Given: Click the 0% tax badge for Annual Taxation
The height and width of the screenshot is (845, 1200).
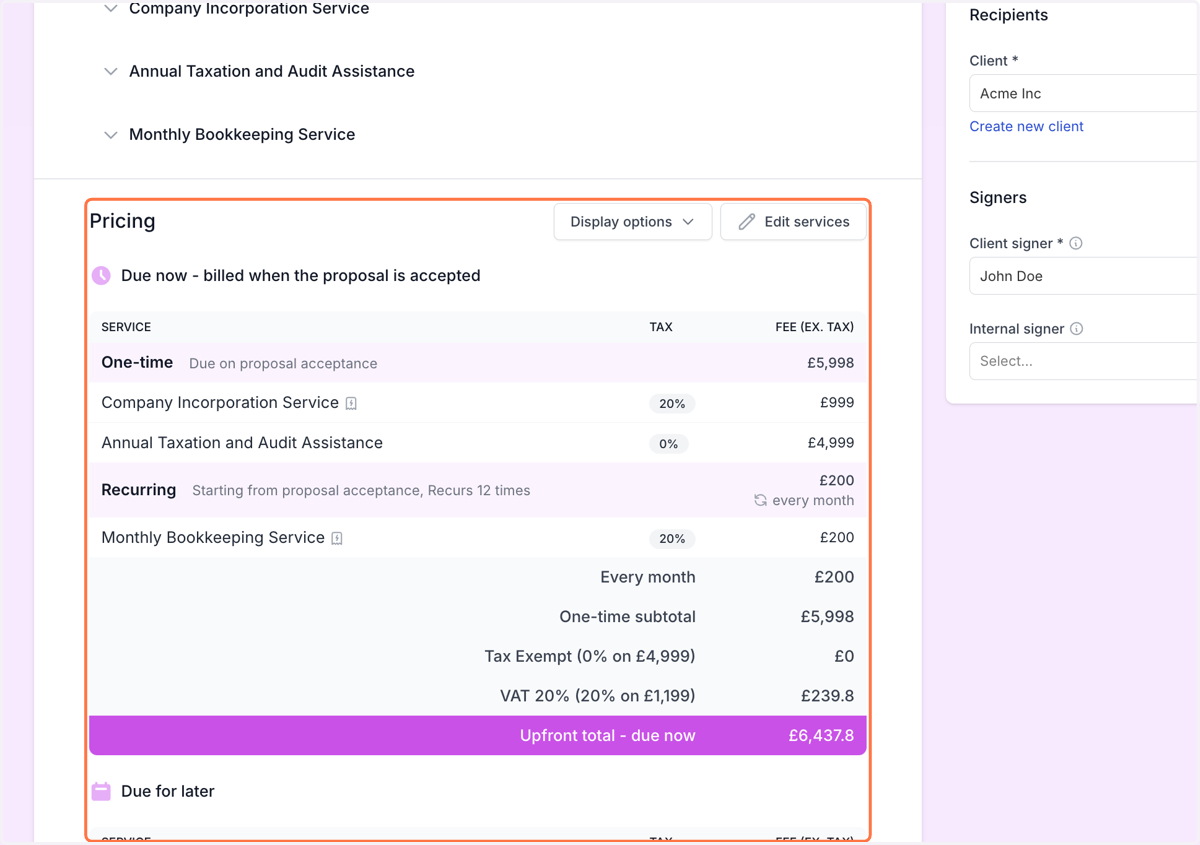Looking at the screenshot, I should pos(668,444).
